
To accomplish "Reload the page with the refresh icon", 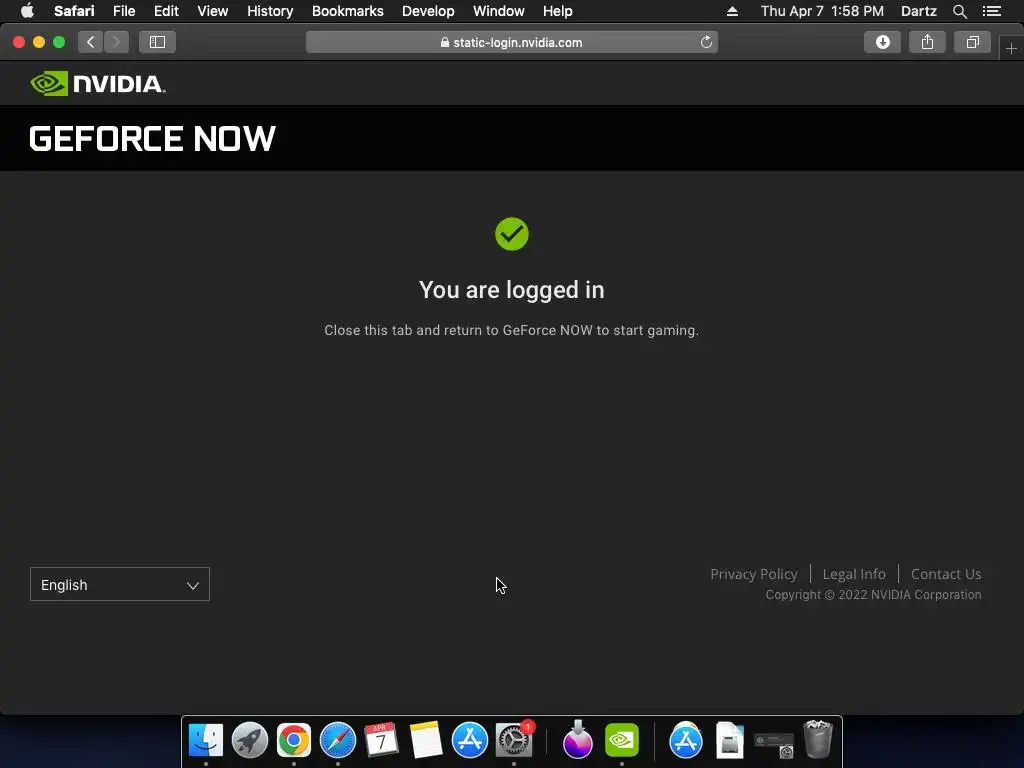I will [x=706, y=42].
